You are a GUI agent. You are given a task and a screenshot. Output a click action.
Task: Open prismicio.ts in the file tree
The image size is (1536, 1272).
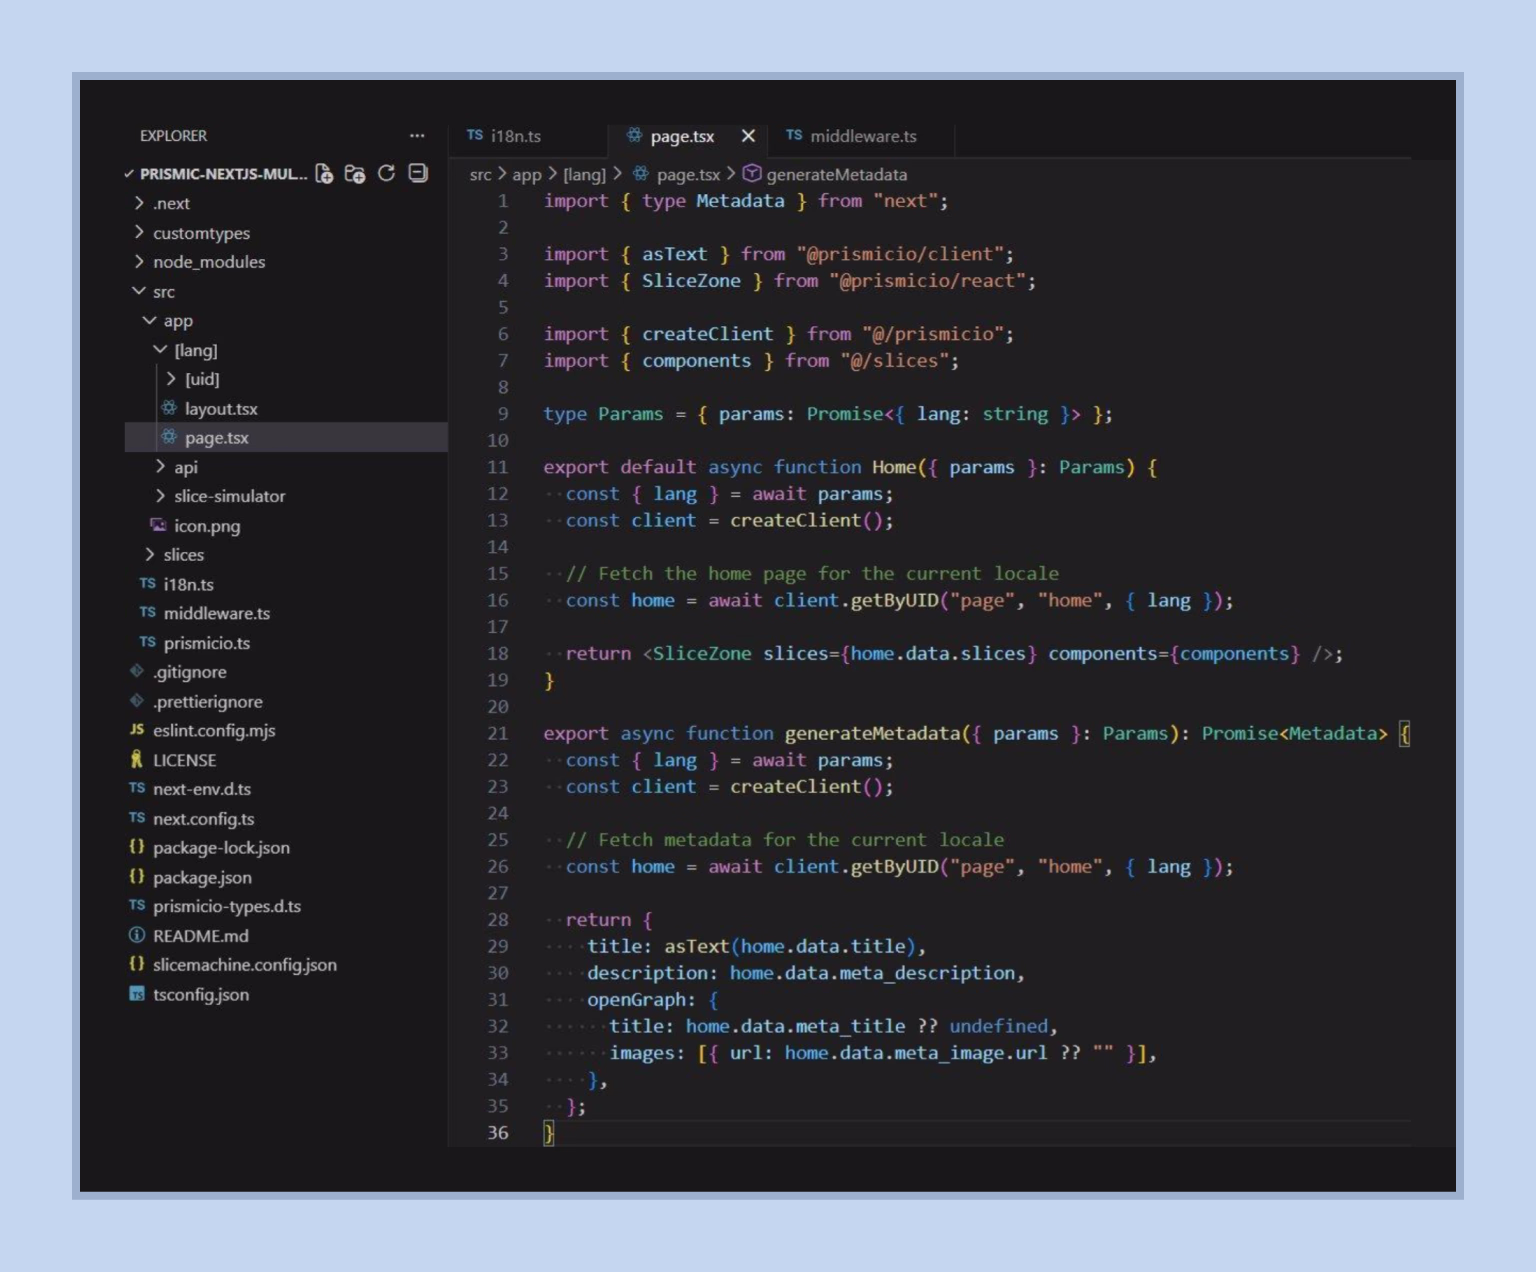click(206, 643)
